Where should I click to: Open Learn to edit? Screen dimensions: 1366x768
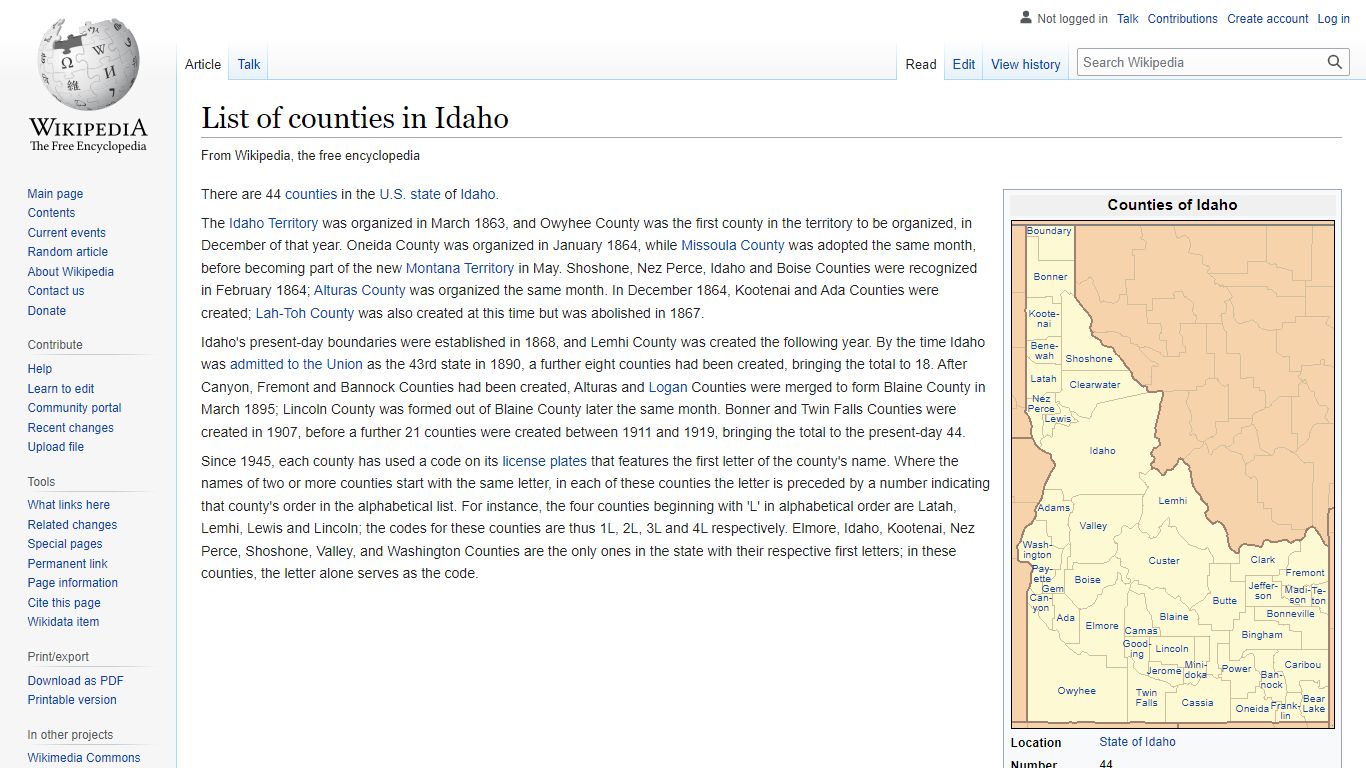click(61, 389)
